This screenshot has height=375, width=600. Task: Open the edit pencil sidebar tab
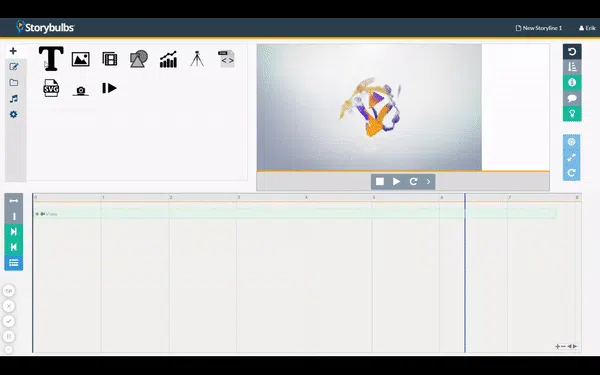(13, 67)
